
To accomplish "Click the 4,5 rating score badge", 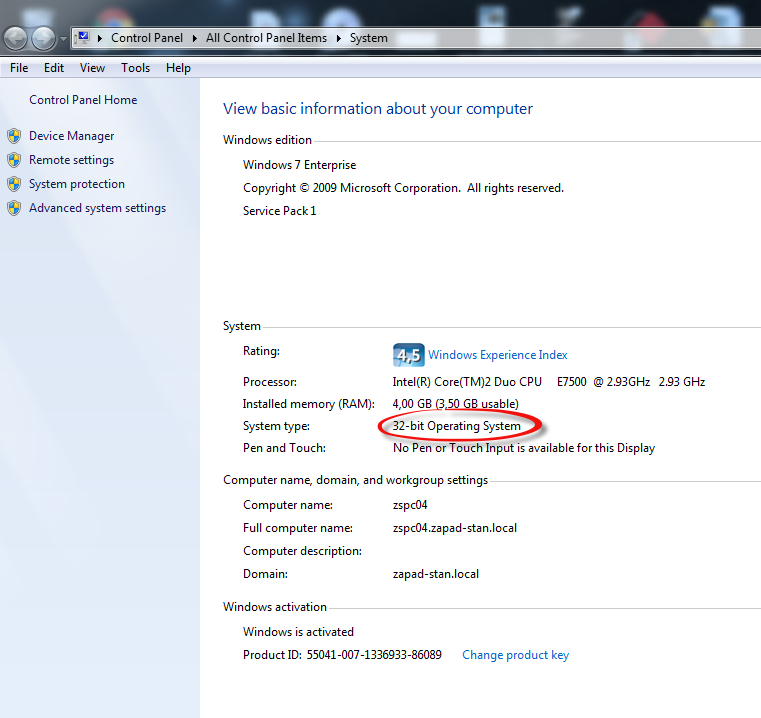I will [x=408, y=355].
